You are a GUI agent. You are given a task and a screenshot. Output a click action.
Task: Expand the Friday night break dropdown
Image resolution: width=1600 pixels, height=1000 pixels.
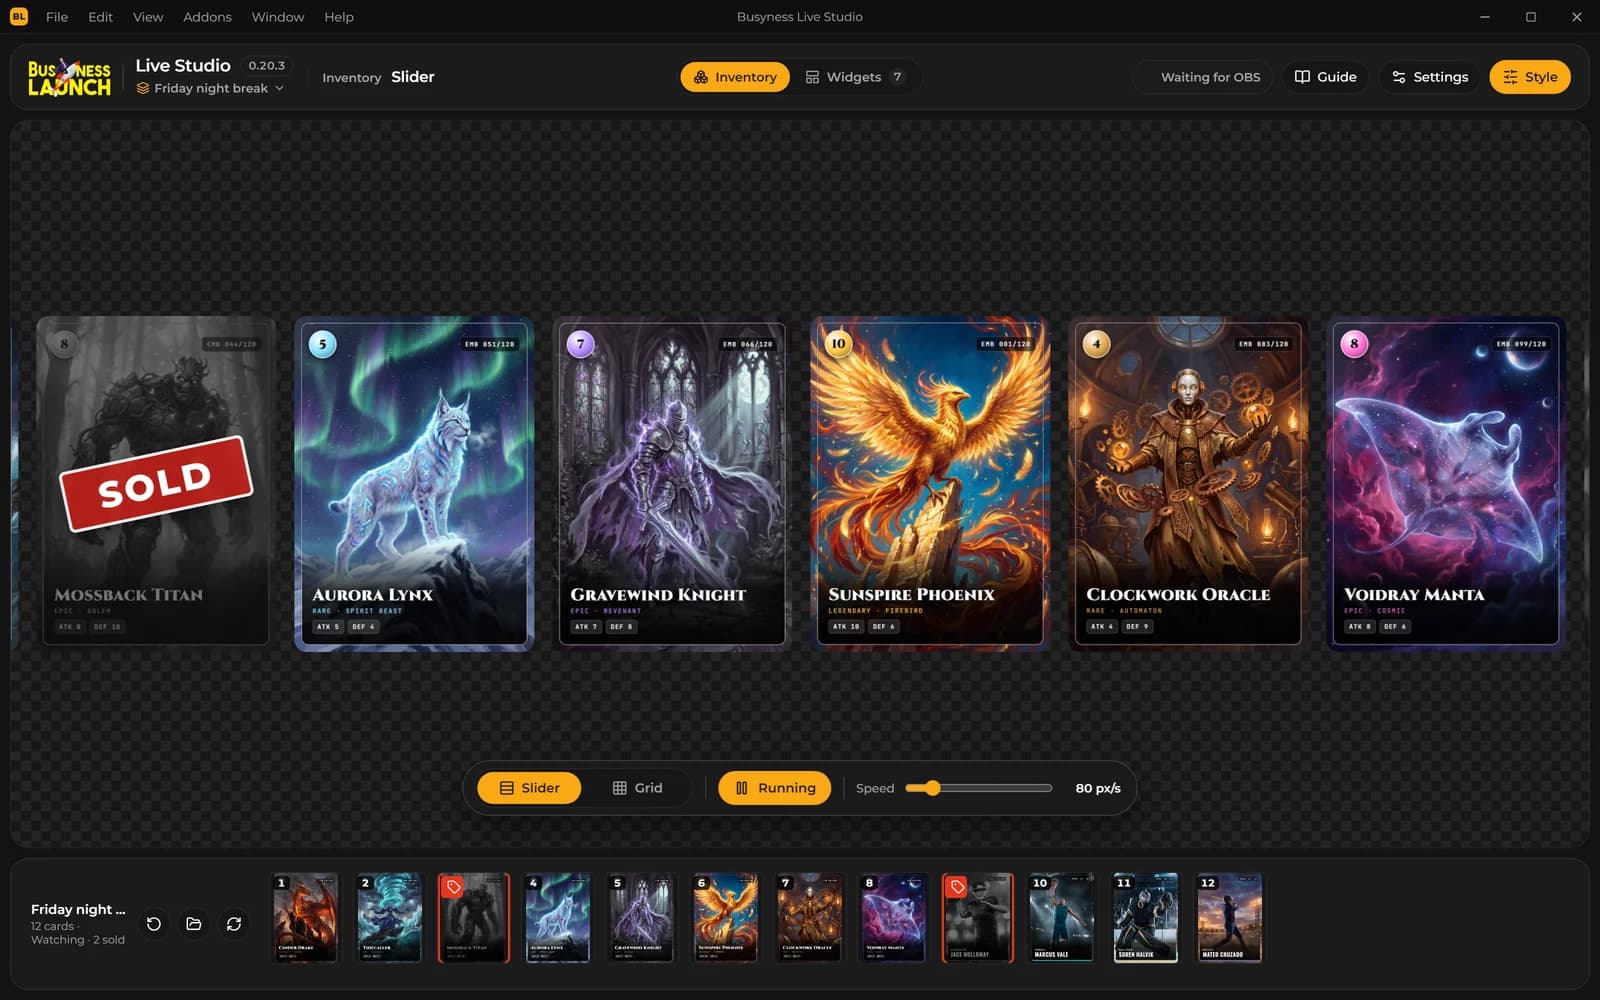click(211, 88)
